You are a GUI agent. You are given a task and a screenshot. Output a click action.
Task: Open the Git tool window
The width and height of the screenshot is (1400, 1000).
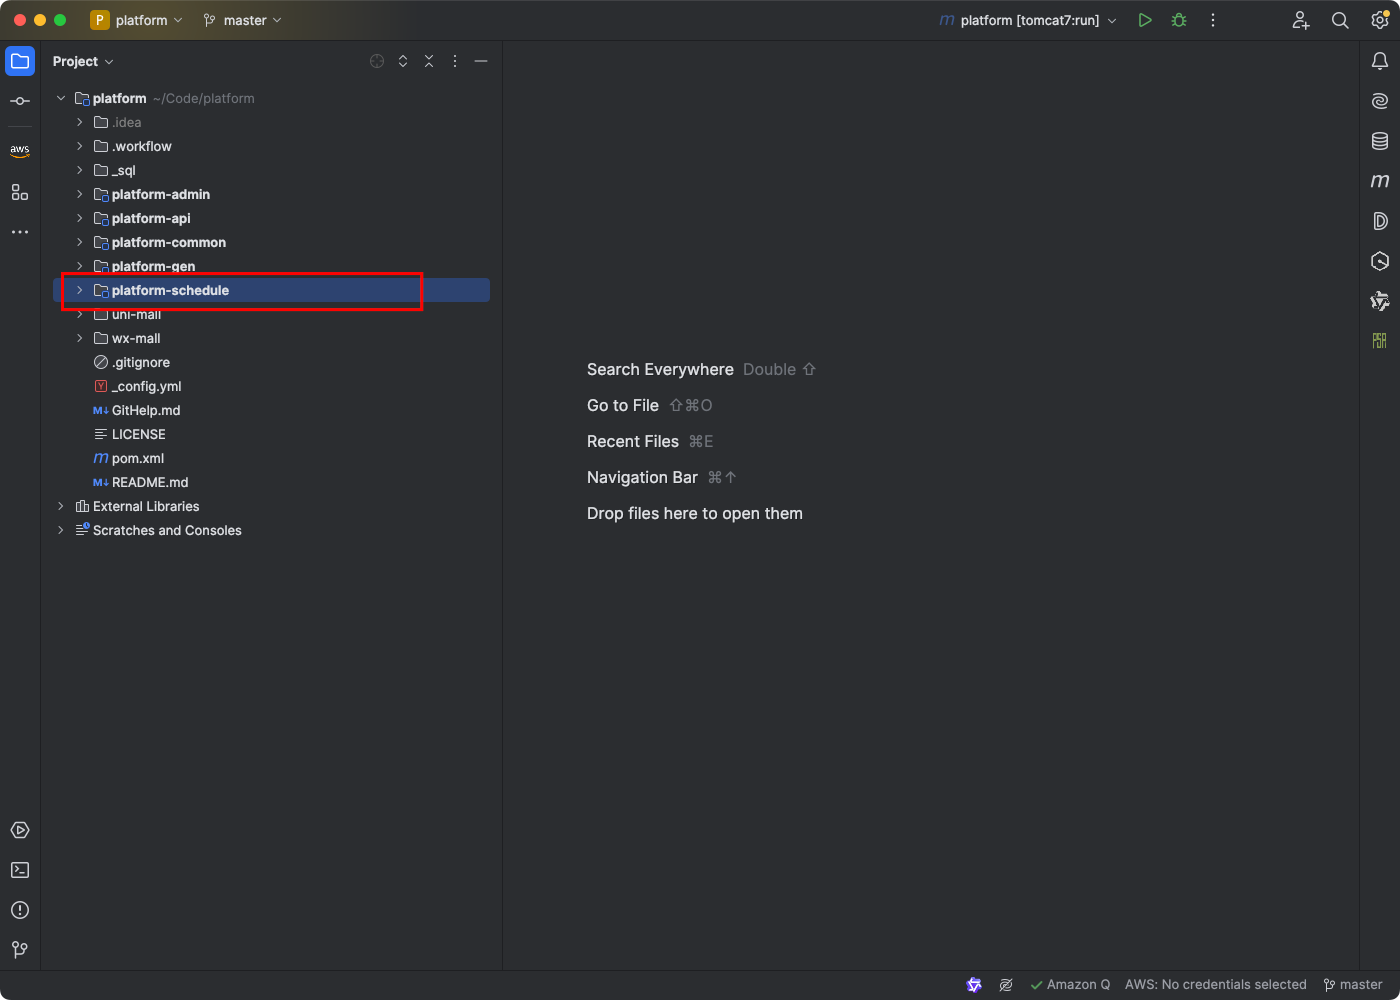point(20,950)
